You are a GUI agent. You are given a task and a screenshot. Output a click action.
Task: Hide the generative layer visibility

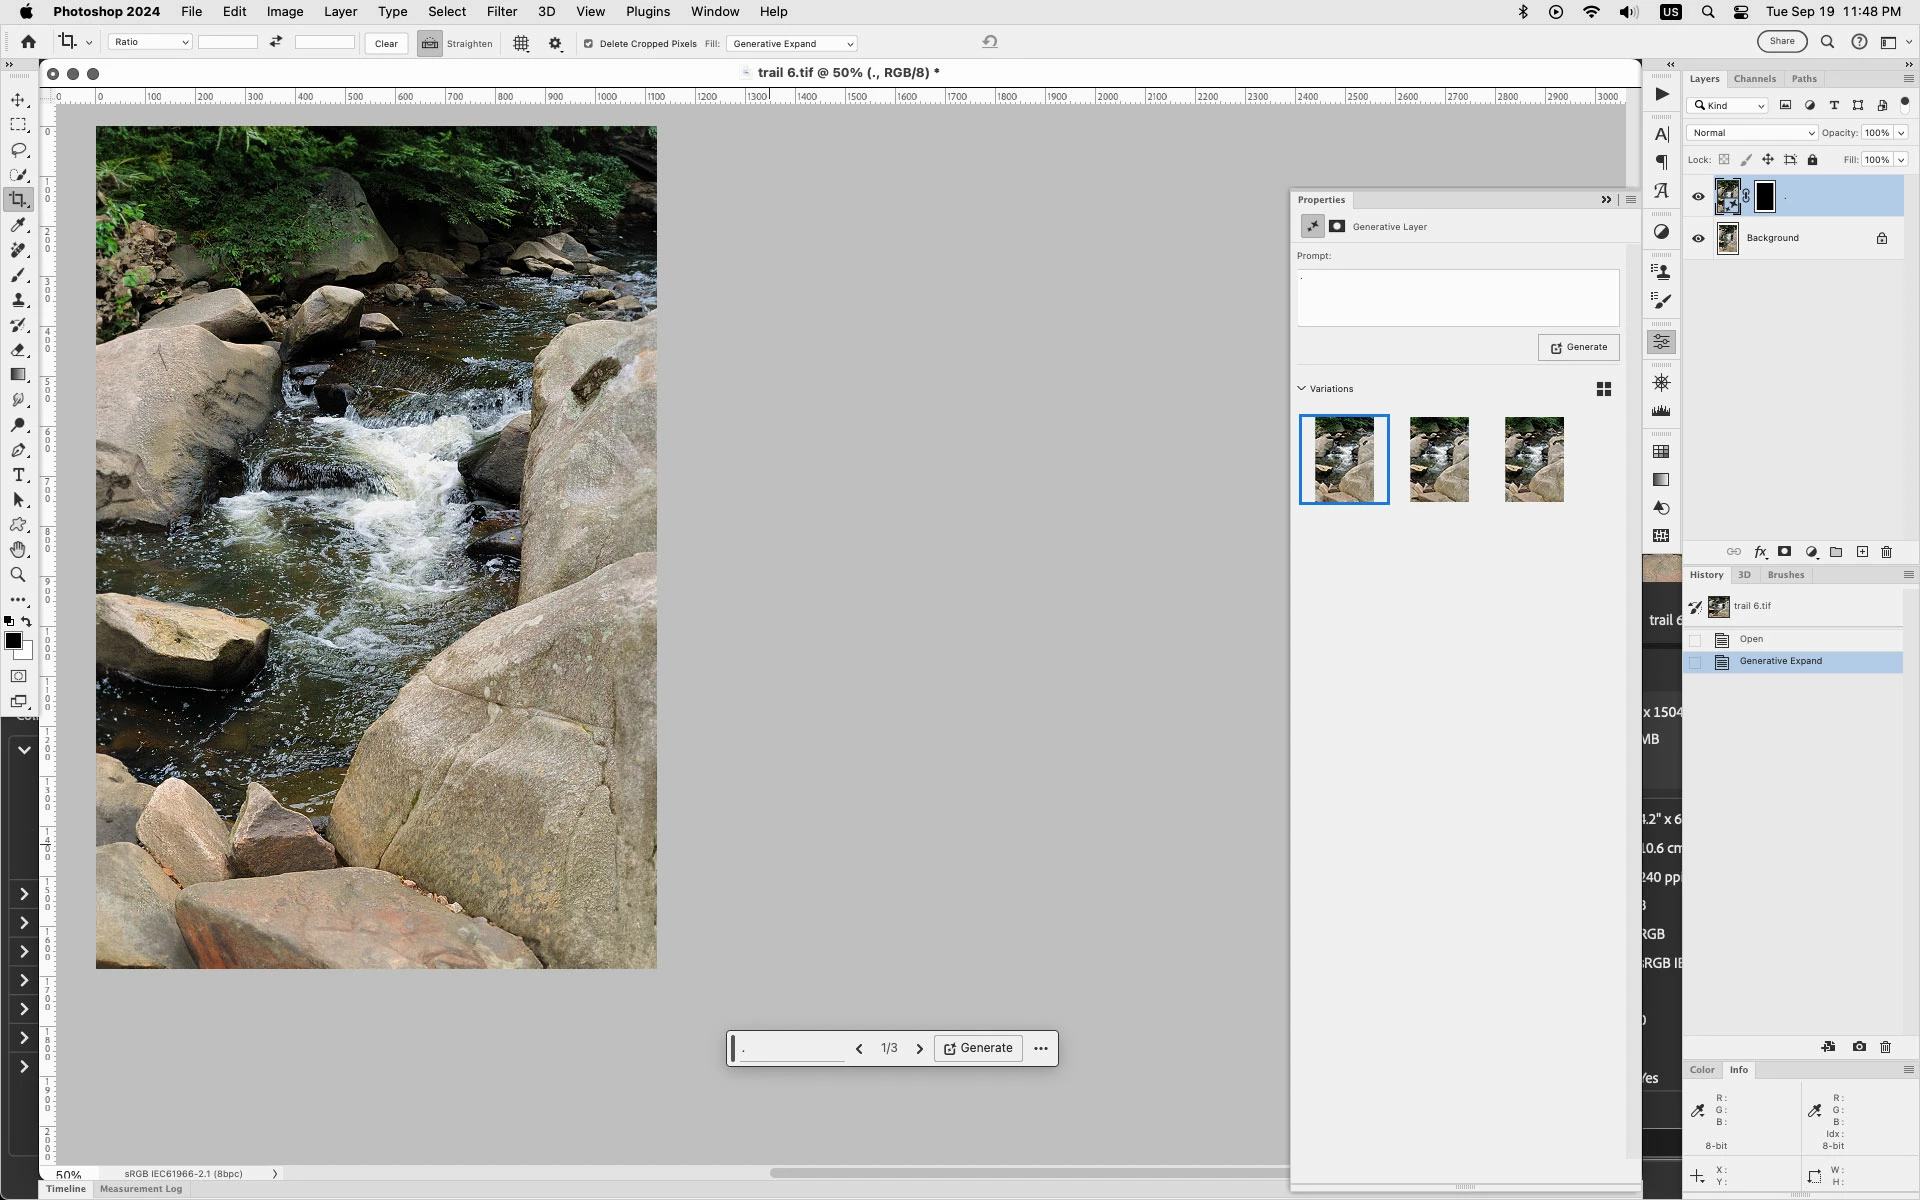pyautogui.click(x=1698, y=197)
